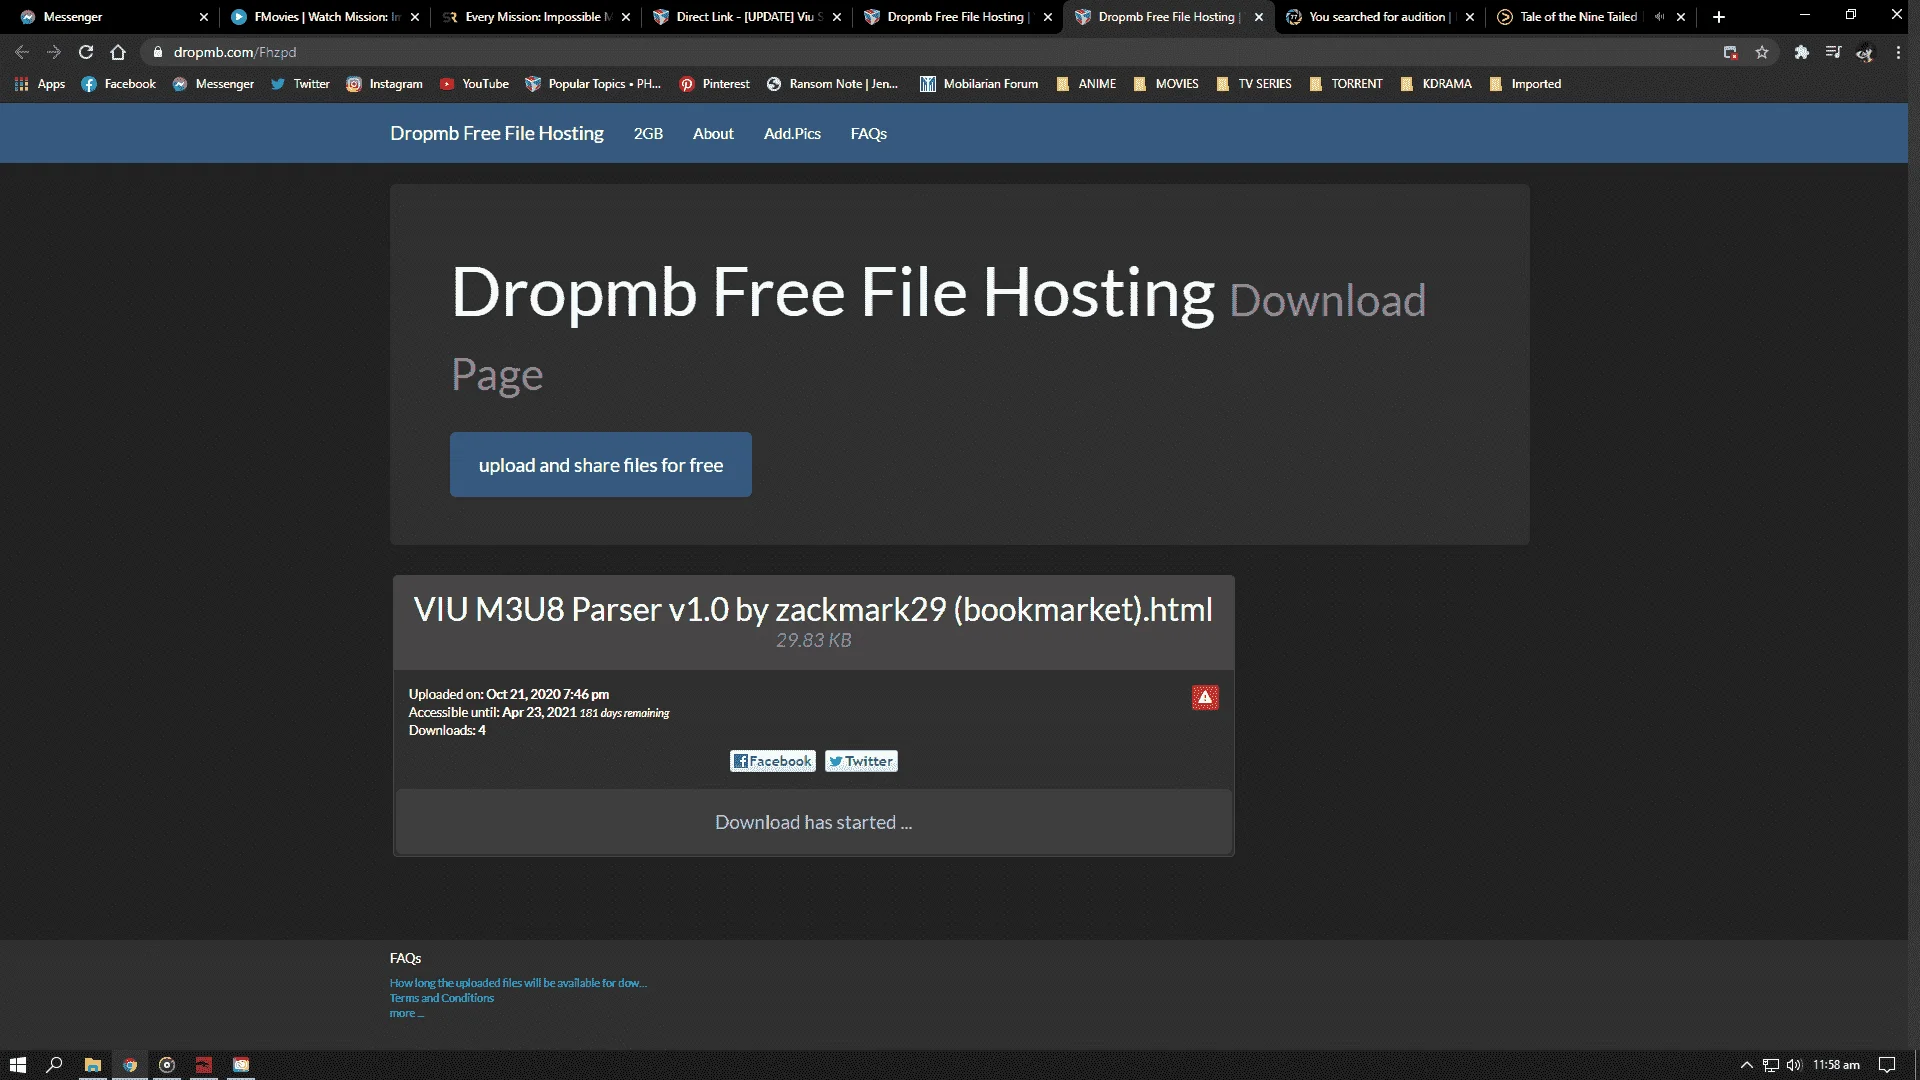Screen dimensions: 1920x1080
Task: Open the Add.Pics nav item
Action: click(792, 133)
